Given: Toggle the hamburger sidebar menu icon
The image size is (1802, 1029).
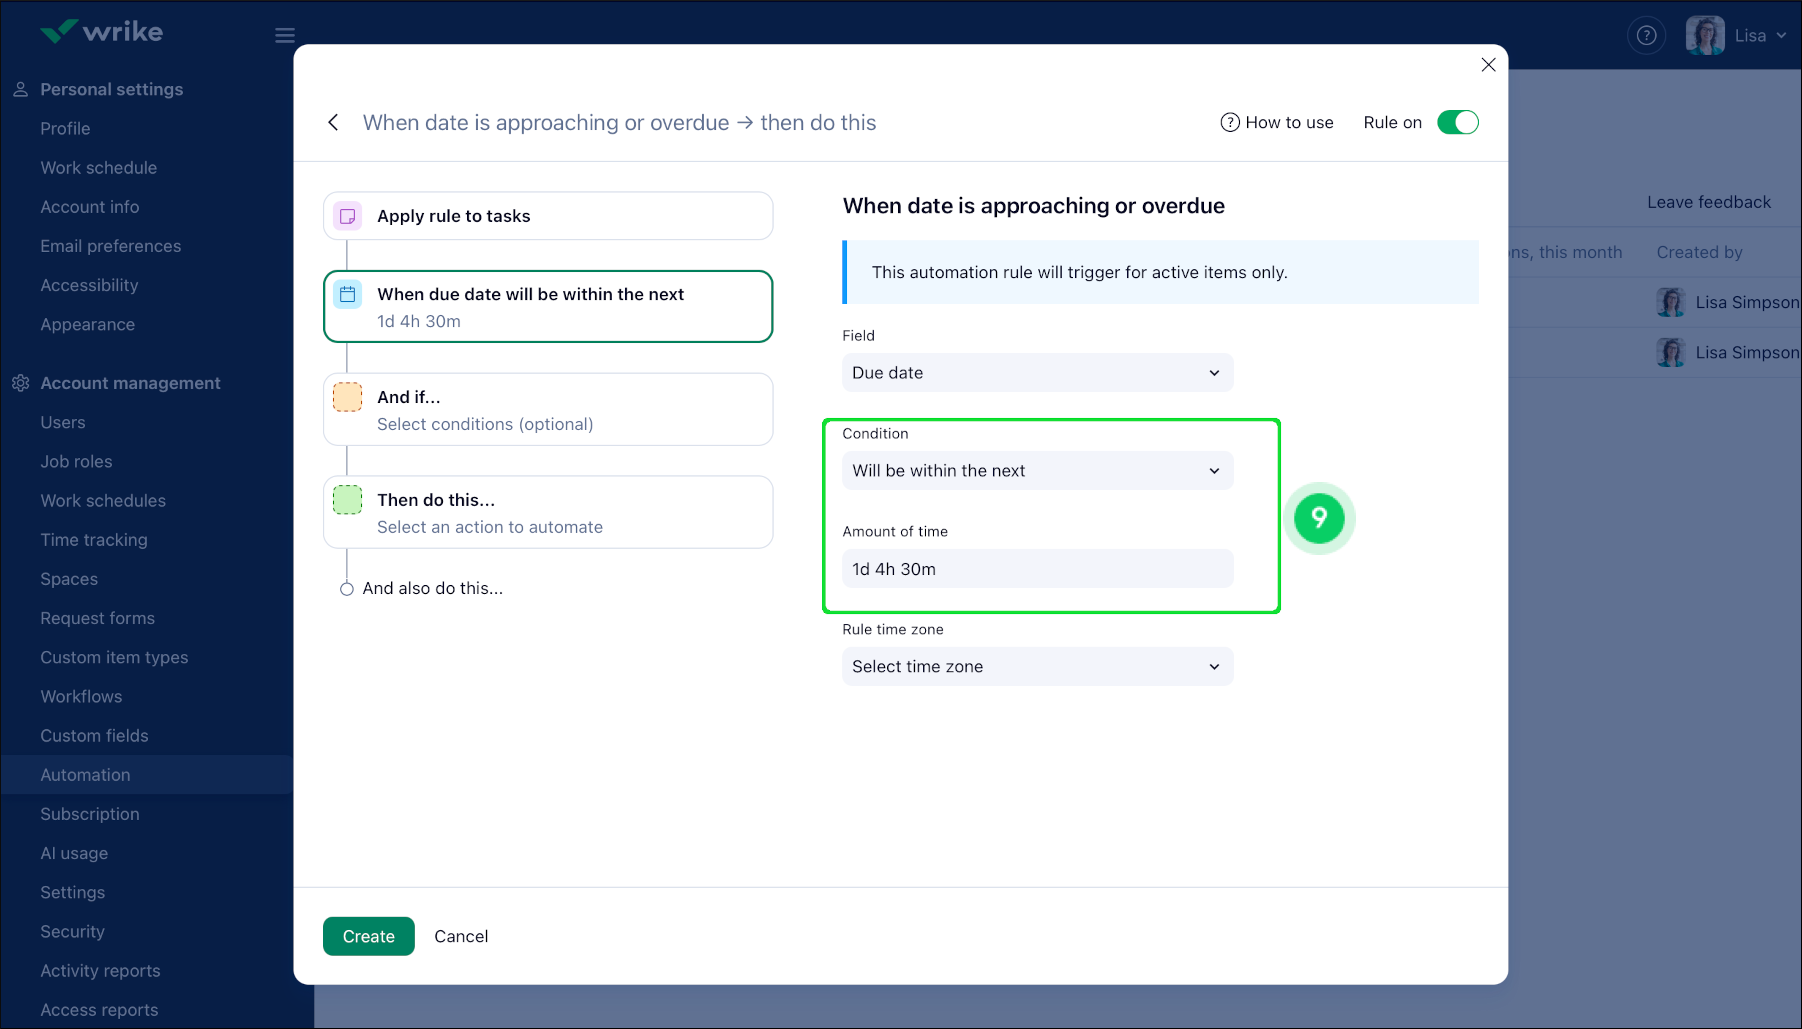Looking at the screenshot, I should (x=285, y=36).
